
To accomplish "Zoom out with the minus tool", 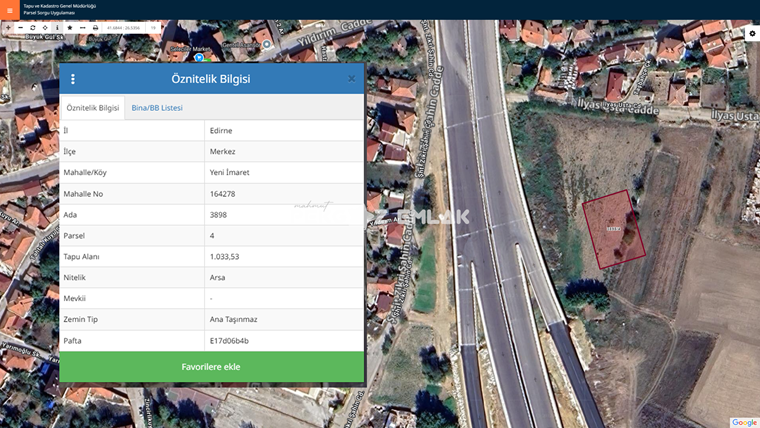I will pos(20,28).
